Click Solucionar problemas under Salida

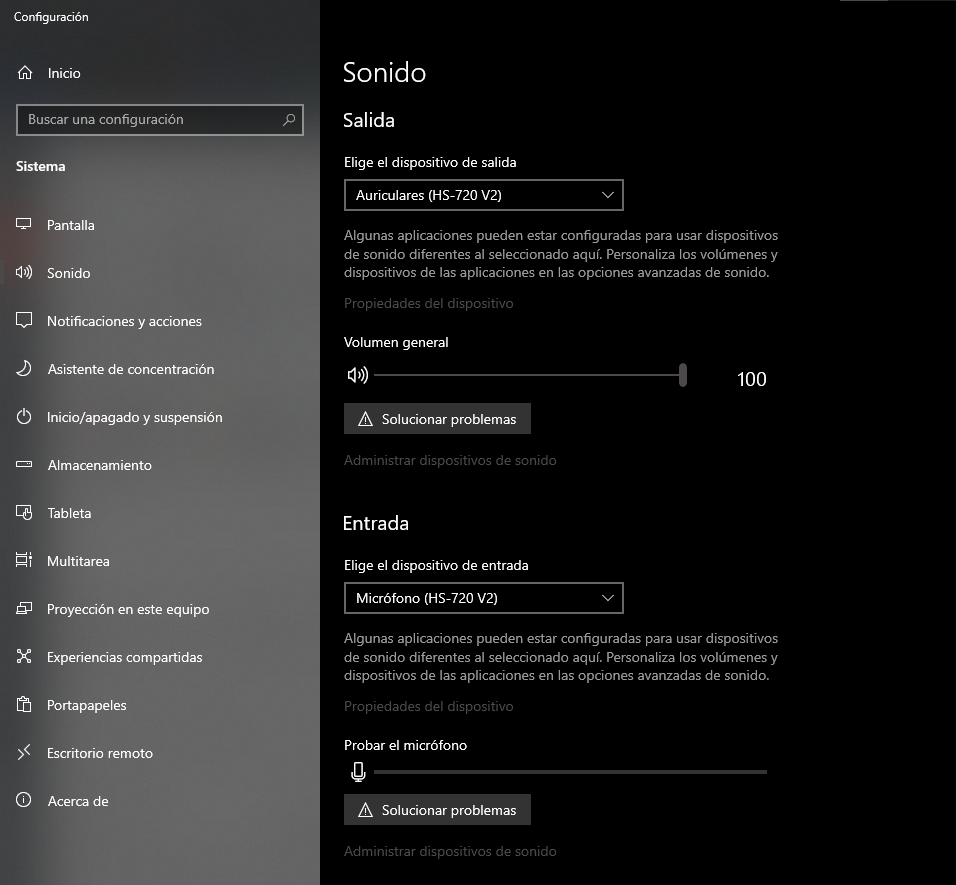point(437,419)
